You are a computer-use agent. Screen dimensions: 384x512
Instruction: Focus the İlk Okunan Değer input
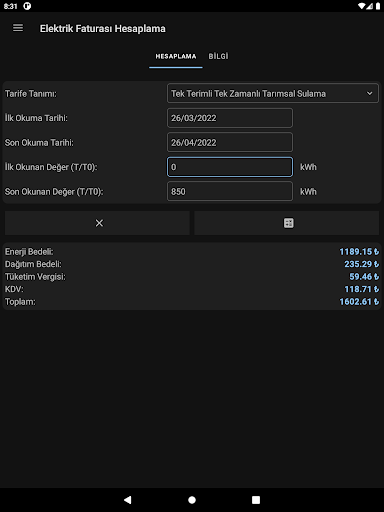[230, 167]
